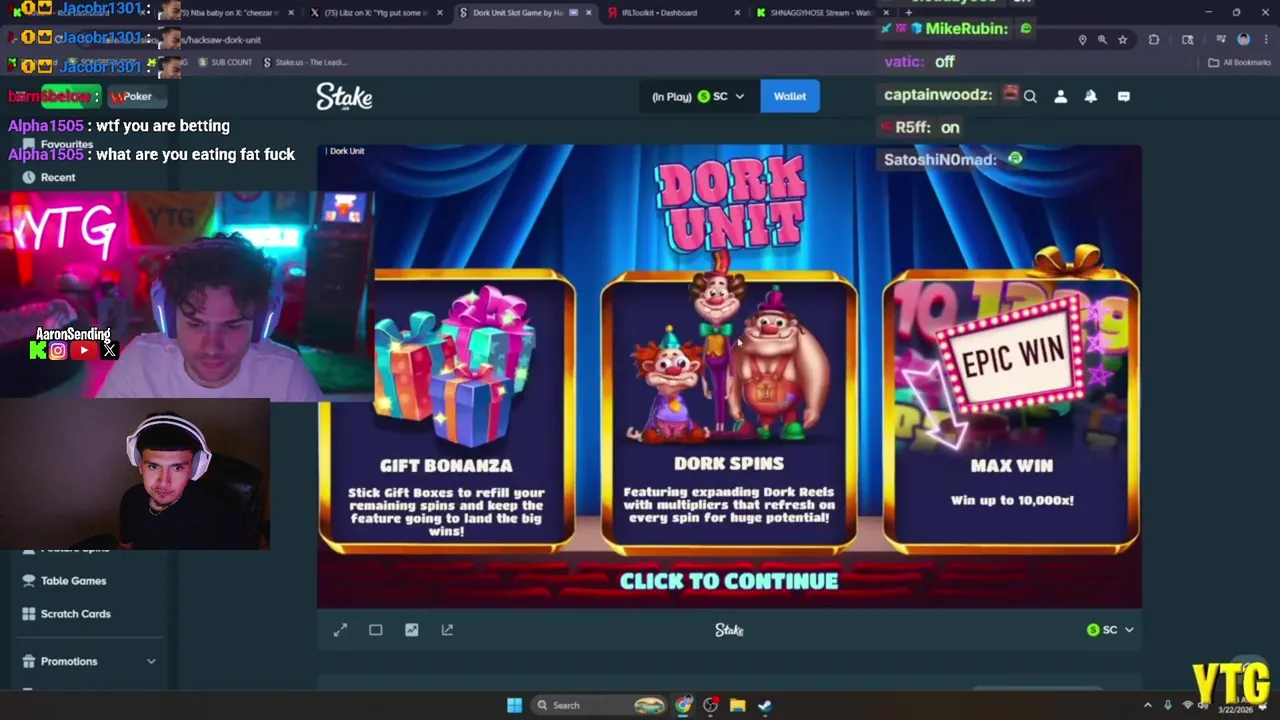
Task: Click the 'Dork Unit' label above the game
Action: 347,151
